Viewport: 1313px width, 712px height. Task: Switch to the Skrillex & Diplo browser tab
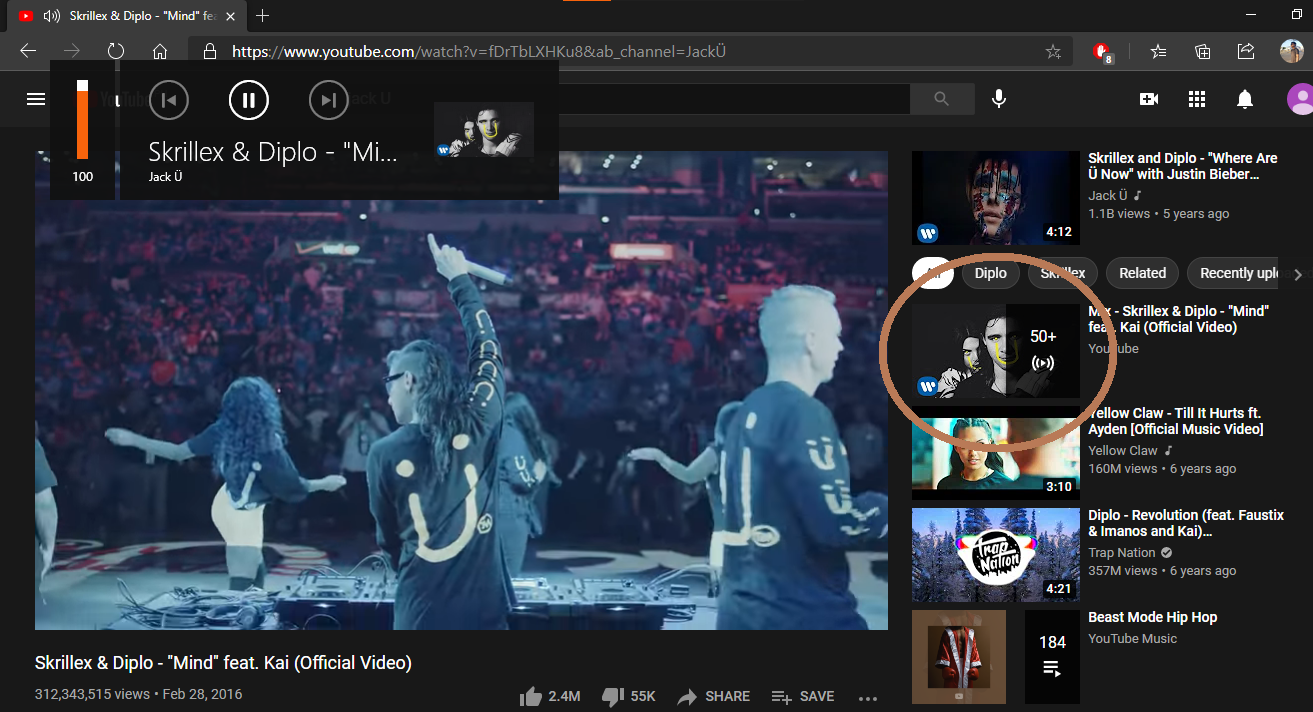pos(125,16)
